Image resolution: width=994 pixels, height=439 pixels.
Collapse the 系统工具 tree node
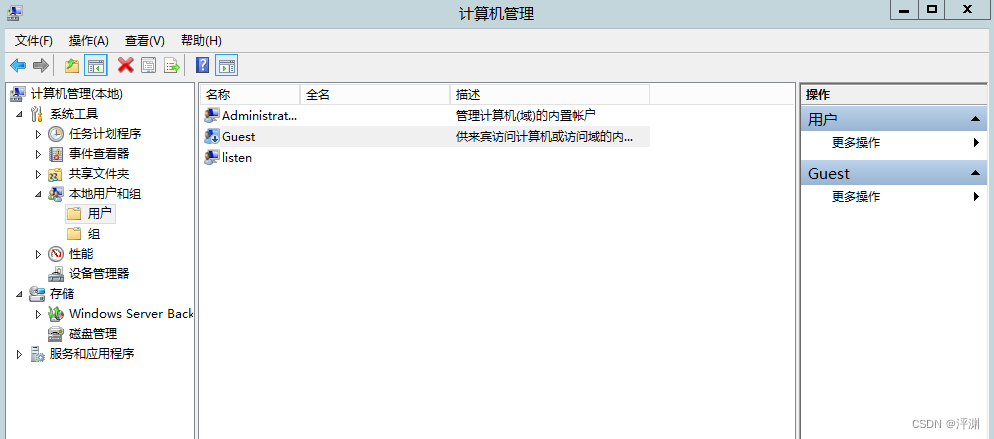coord(19,115)
